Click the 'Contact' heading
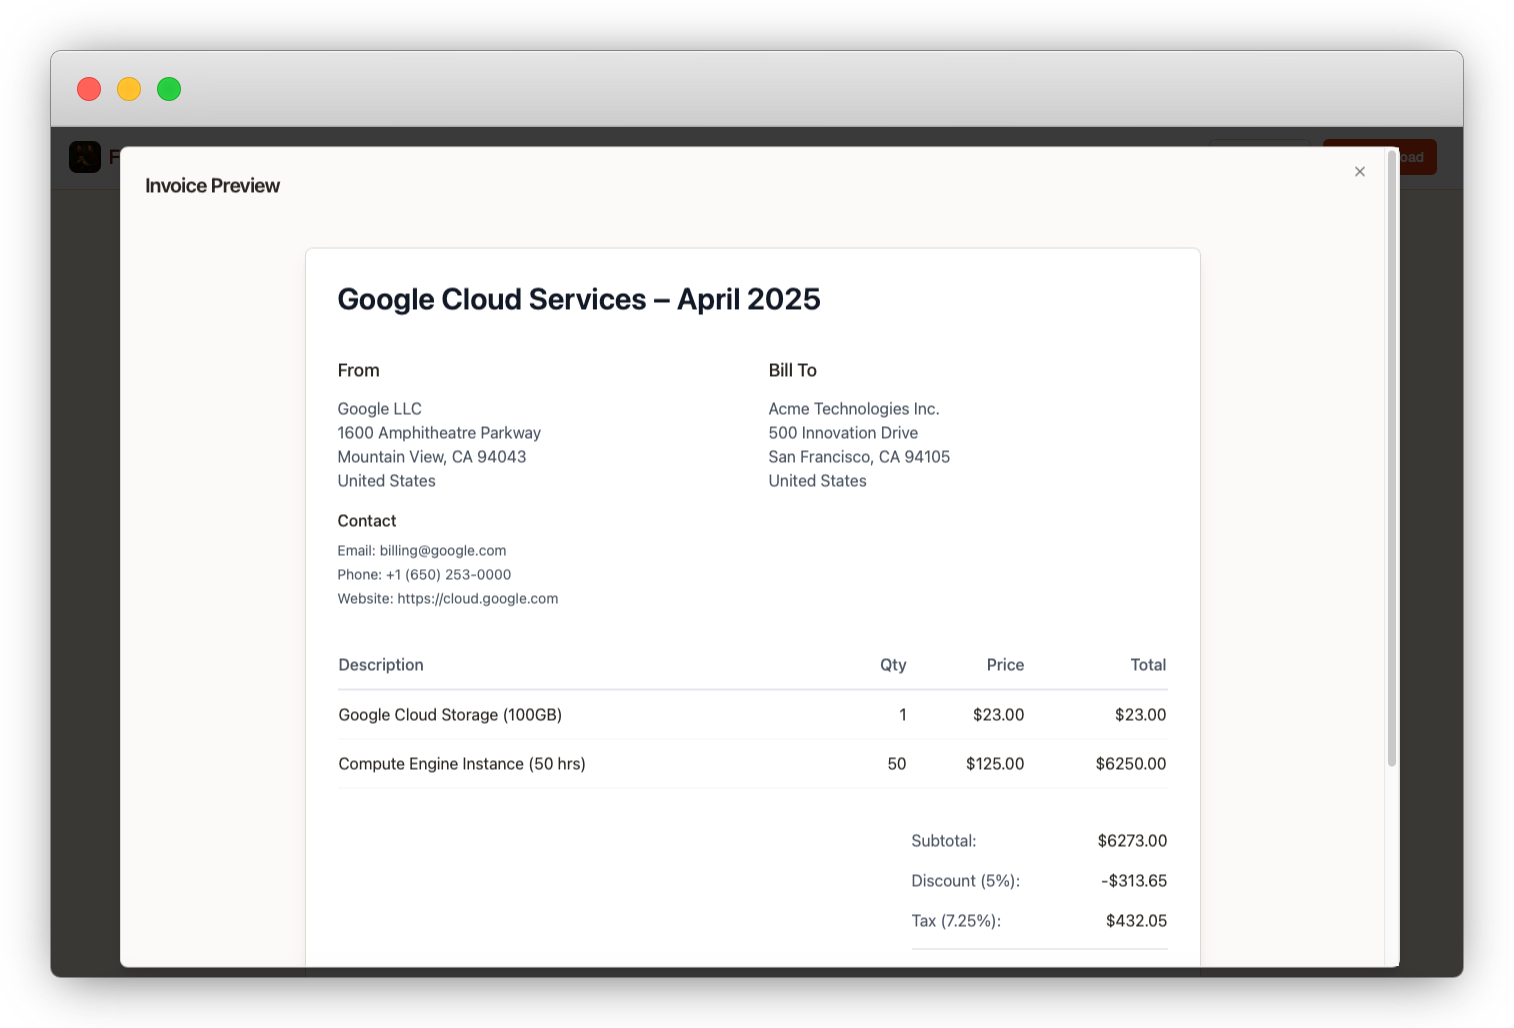1514x1028 pixels. pos(367,521)
